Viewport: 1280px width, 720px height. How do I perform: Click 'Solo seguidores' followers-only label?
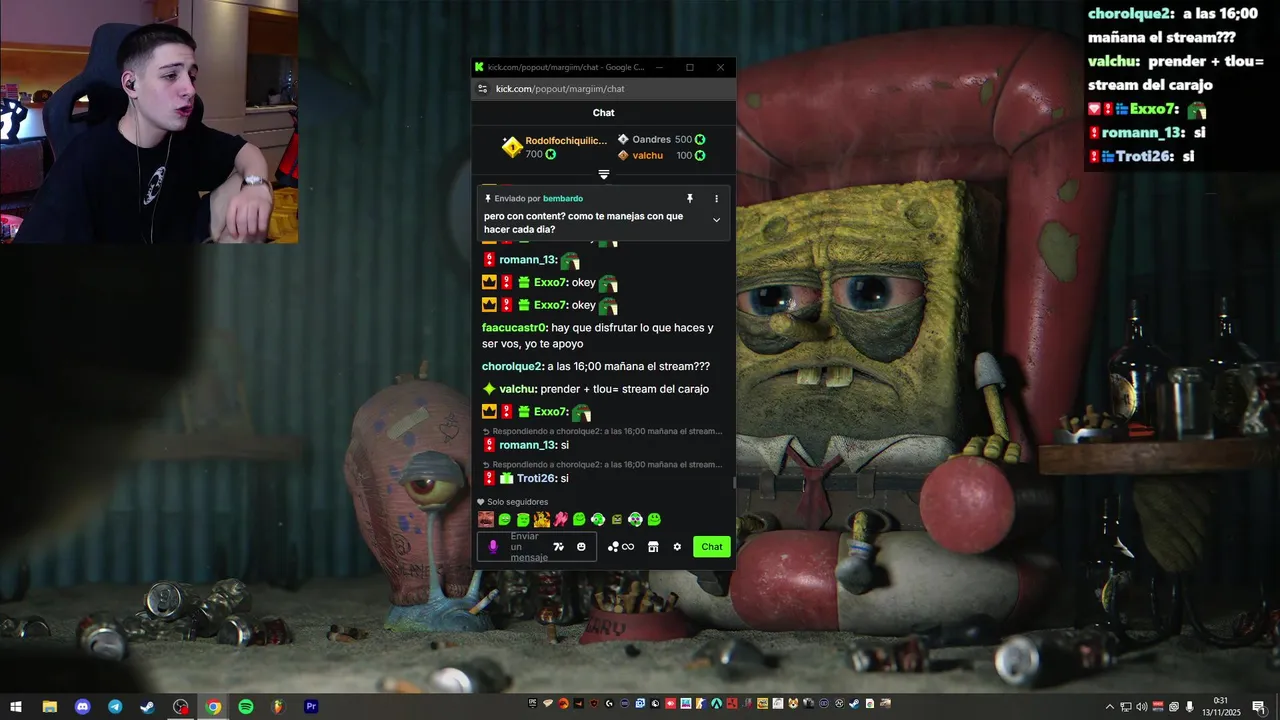pos(517,502)
